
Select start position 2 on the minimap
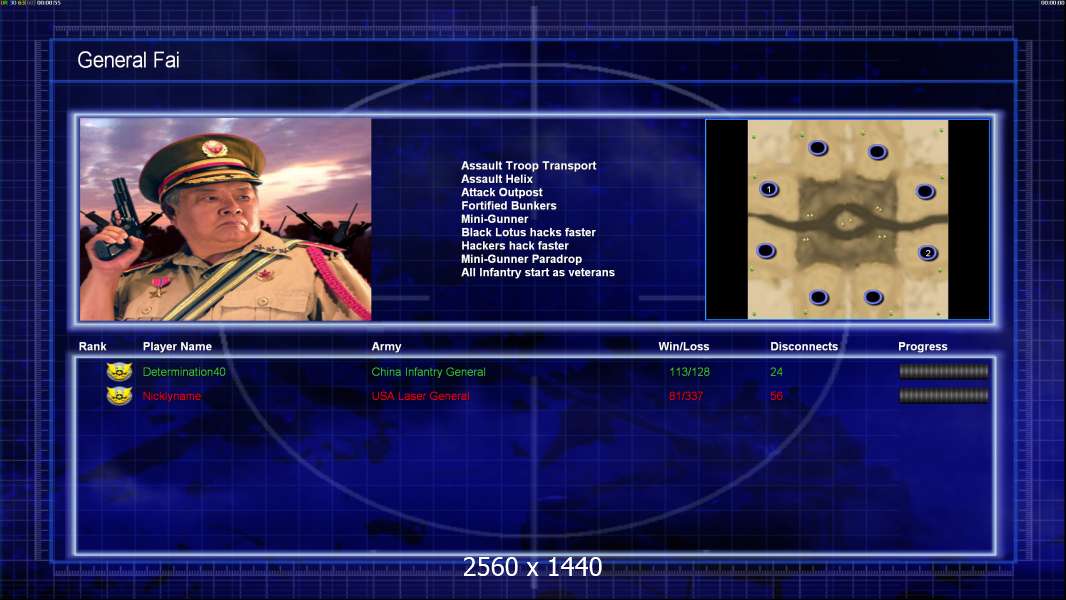click(928, 253)
